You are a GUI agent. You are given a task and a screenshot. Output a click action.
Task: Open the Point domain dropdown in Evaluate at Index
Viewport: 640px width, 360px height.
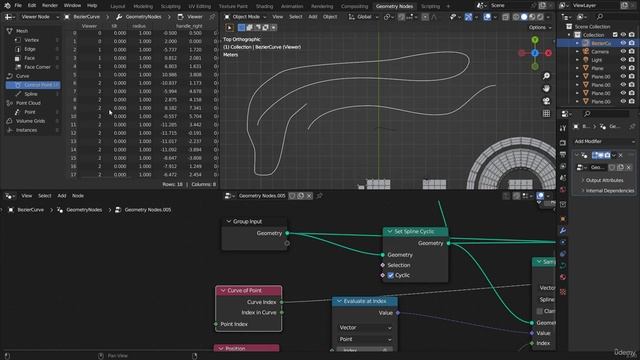coord(365,340)
